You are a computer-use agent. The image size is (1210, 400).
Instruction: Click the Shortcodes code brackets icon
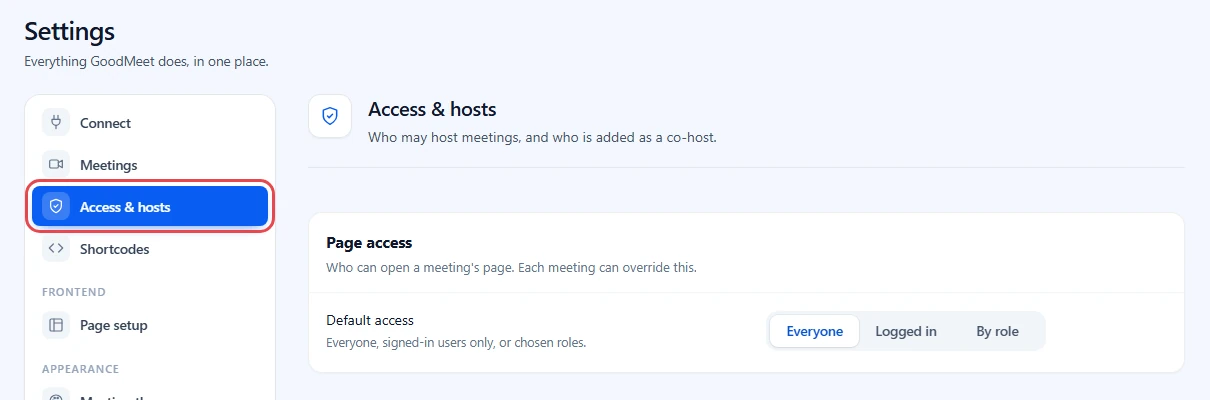tap(56, 249)
